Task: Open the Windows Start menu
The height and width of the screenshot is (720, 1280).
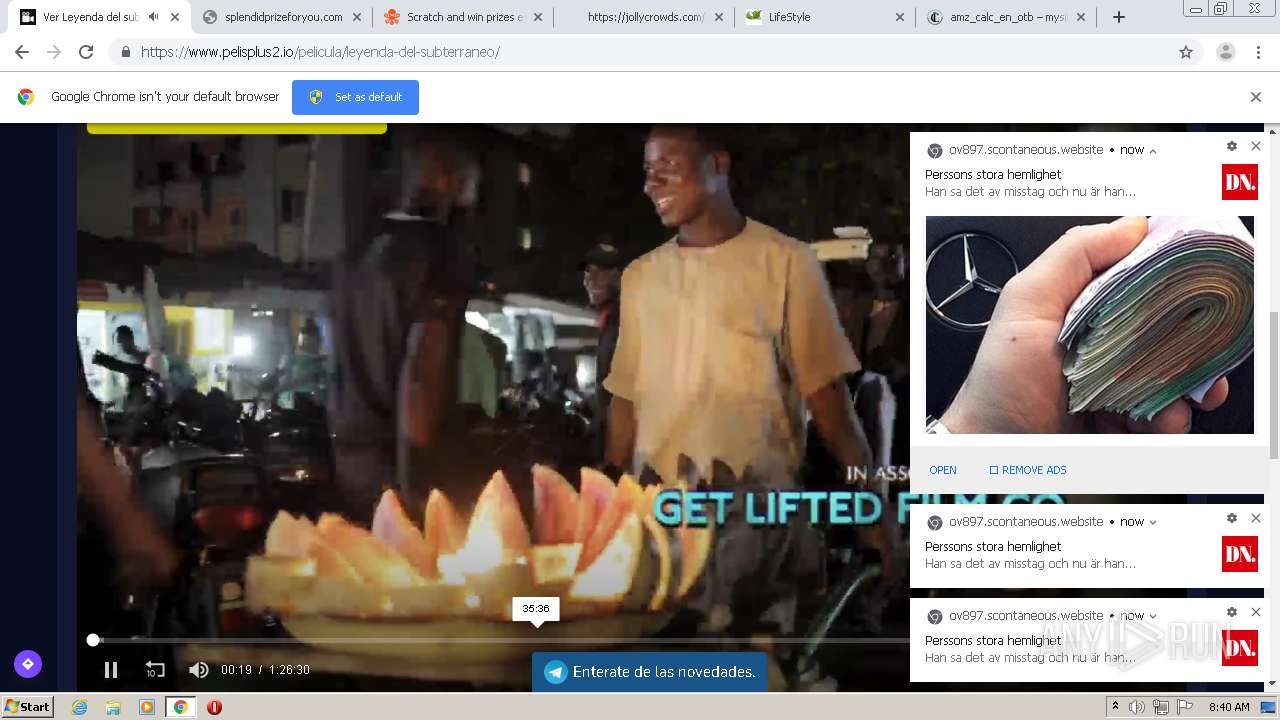Action: (27, 706)
